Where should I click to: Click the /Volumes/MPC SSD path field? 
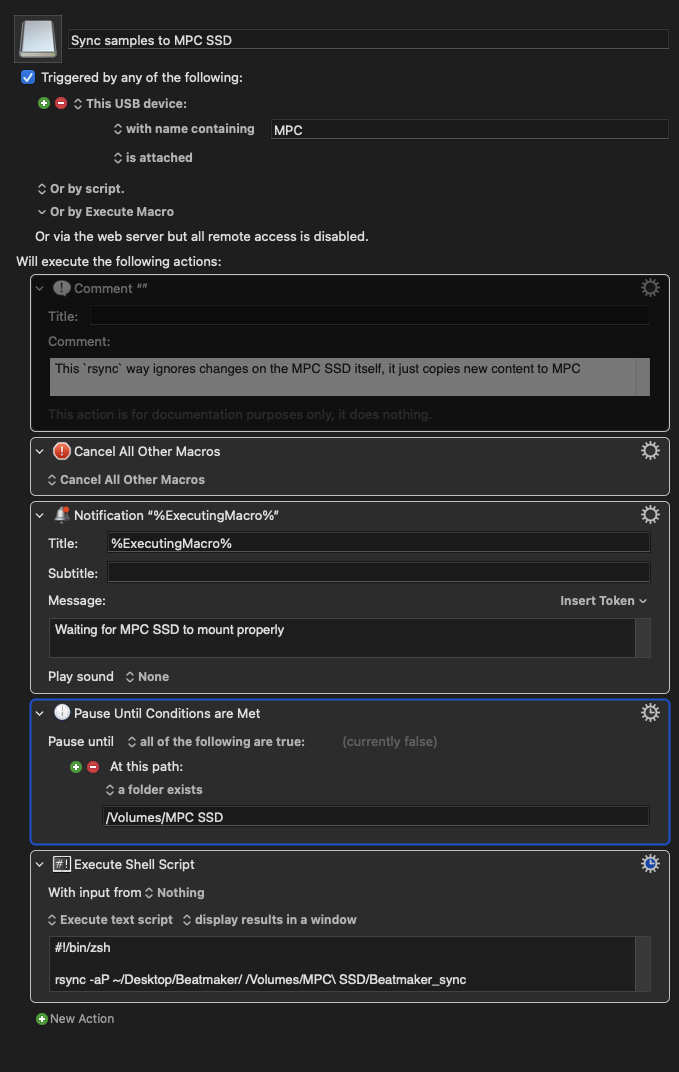pos(375,816)
